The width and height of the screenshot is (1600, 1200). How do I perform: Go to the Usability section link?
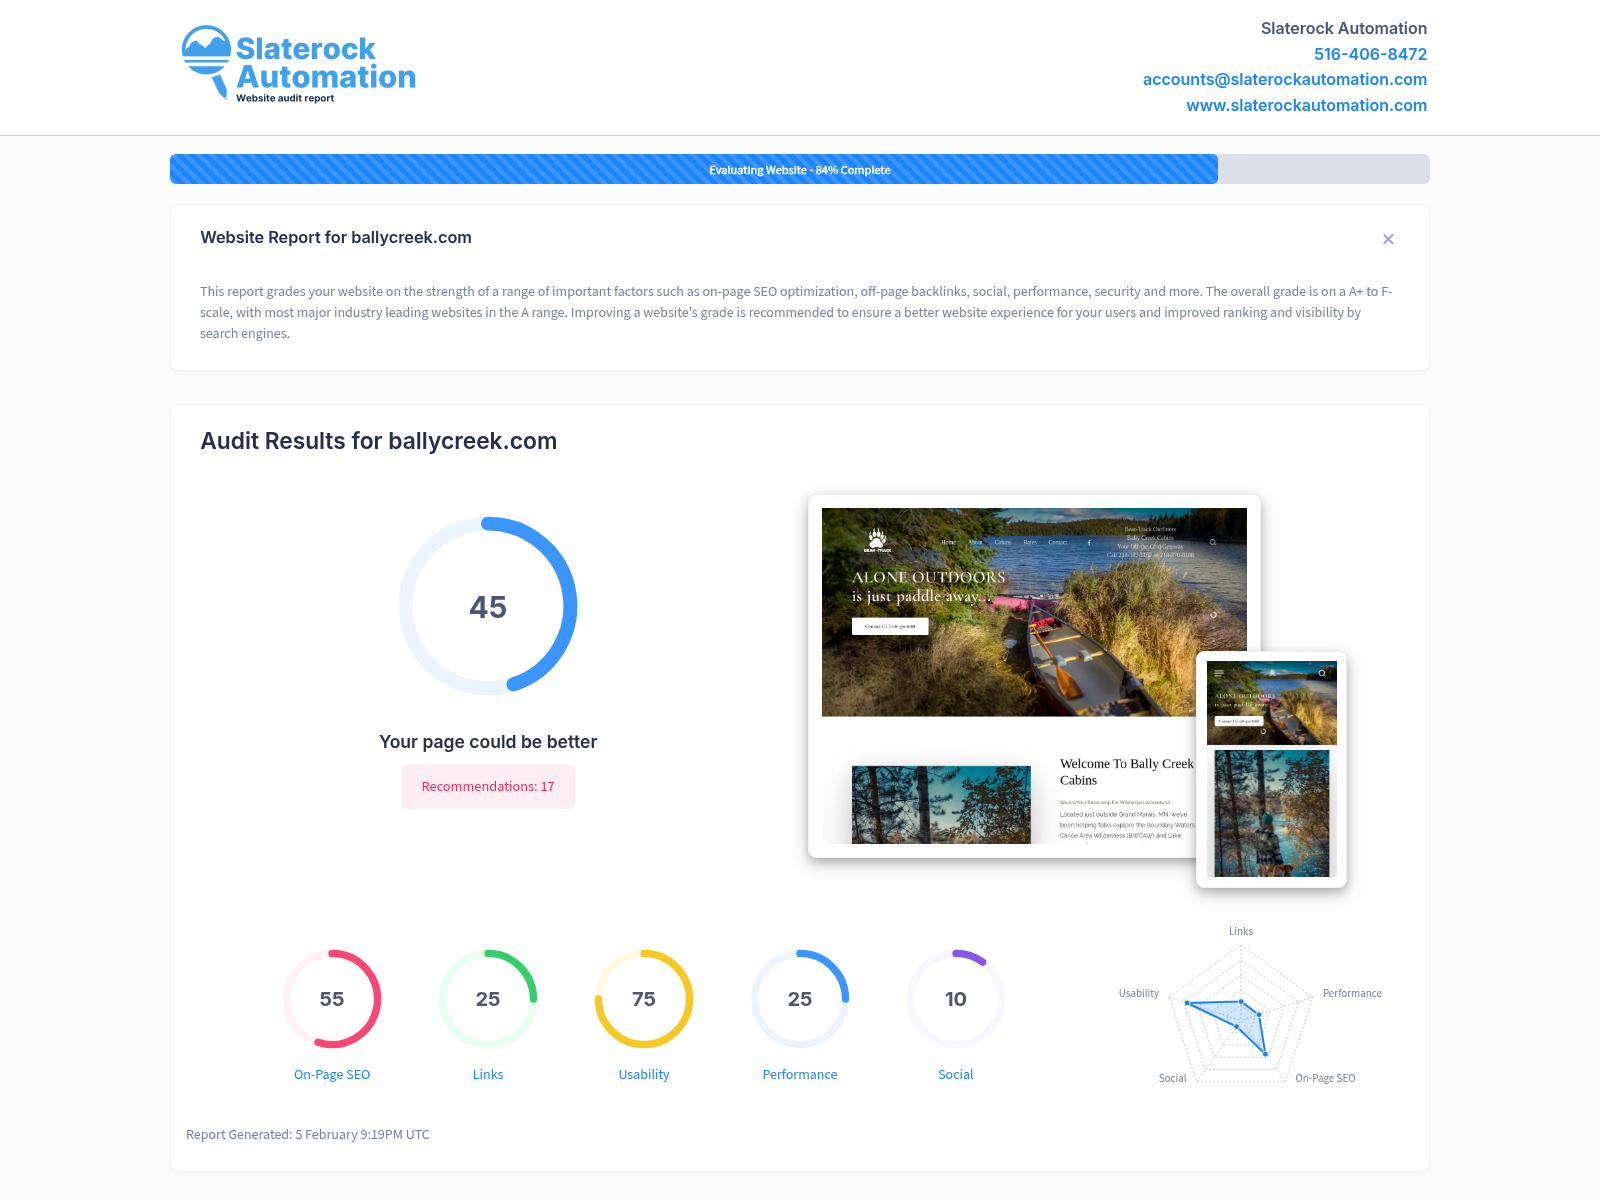tap(644, 1074)
